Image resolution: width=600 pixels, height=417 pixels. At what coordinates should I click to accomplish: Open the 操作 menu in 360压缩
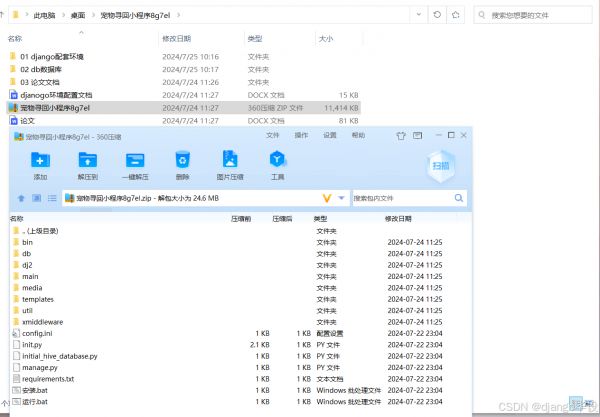pos(301,135)
